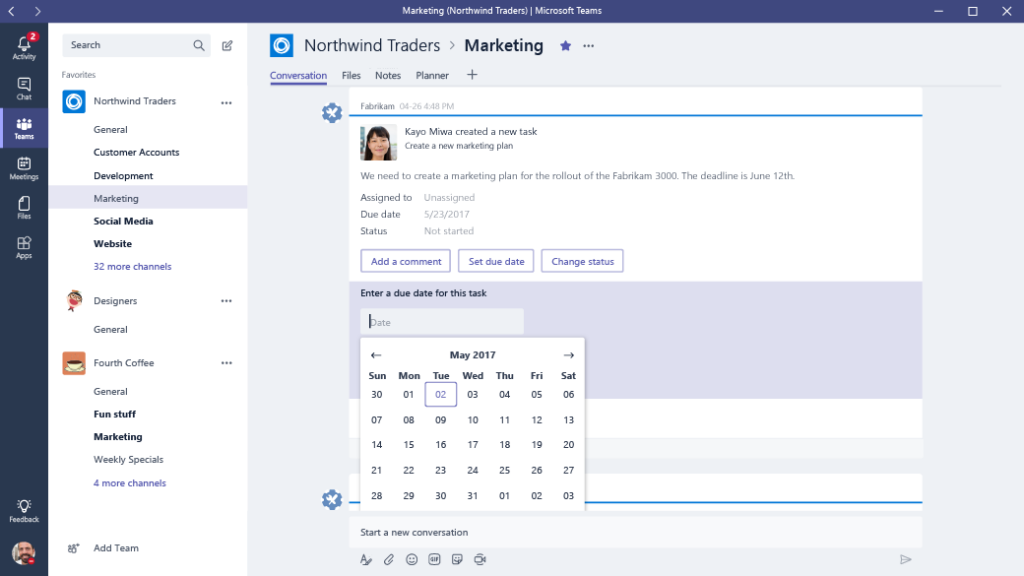Open more options beside Marketing title
Image resolution: width=1024 pixels, height=576 pixels.
tap(588, 46)
